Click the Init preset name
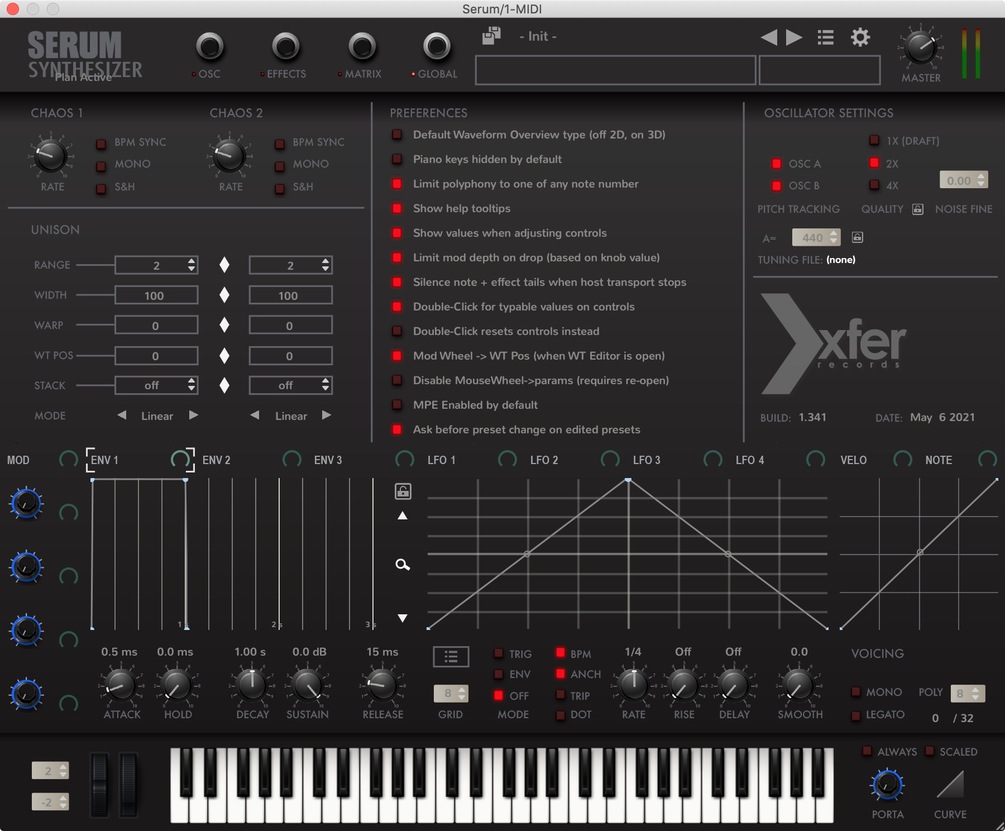Image resolution: width=1005 pixels, height=831 pixels. 538,37
